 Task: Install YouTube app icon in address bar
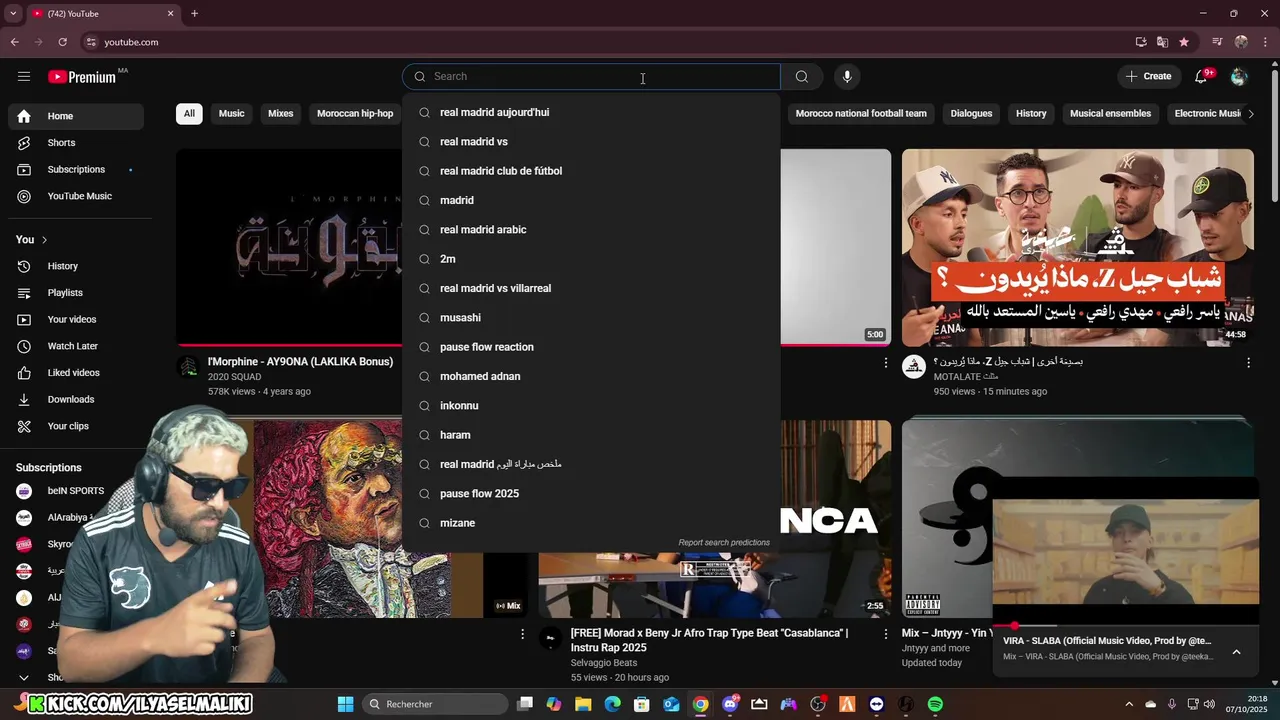[x=1141, y=42]
